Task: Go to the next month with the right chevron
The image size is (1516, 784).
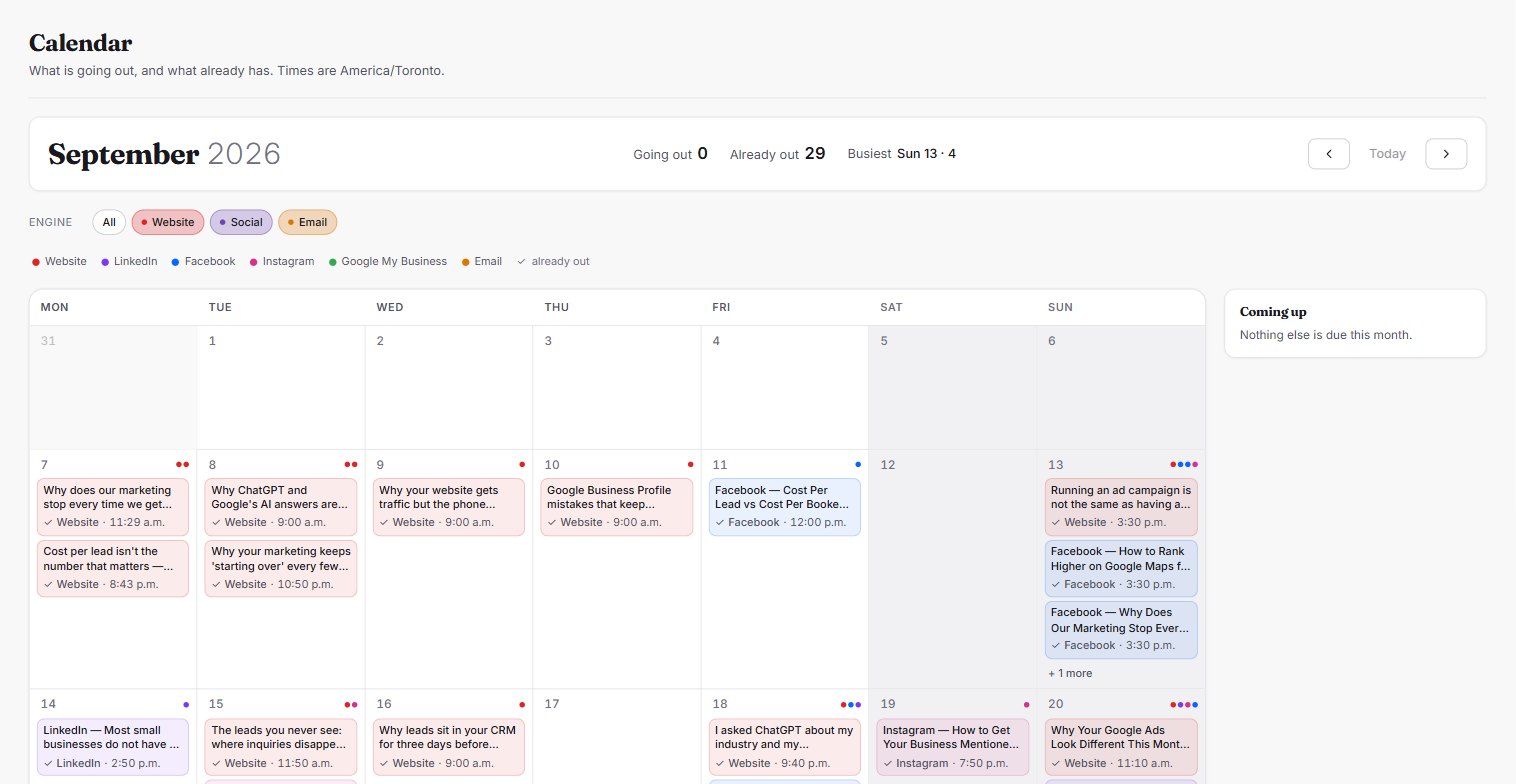Action: 1446,154
